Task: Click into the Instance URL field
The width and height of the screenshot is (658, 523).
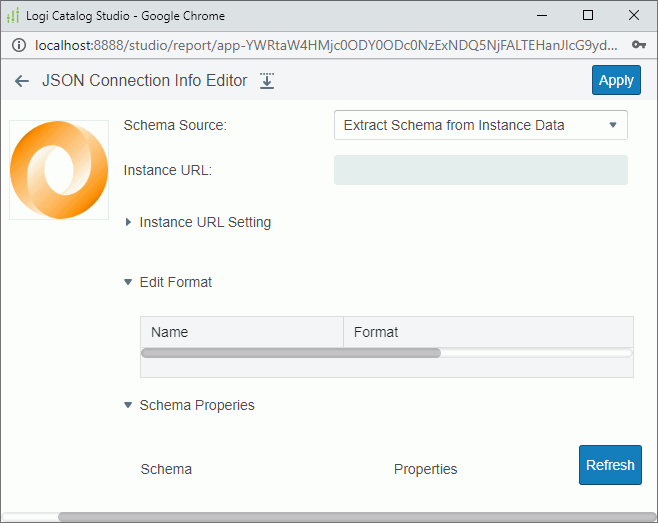Action: click(480, 170)
